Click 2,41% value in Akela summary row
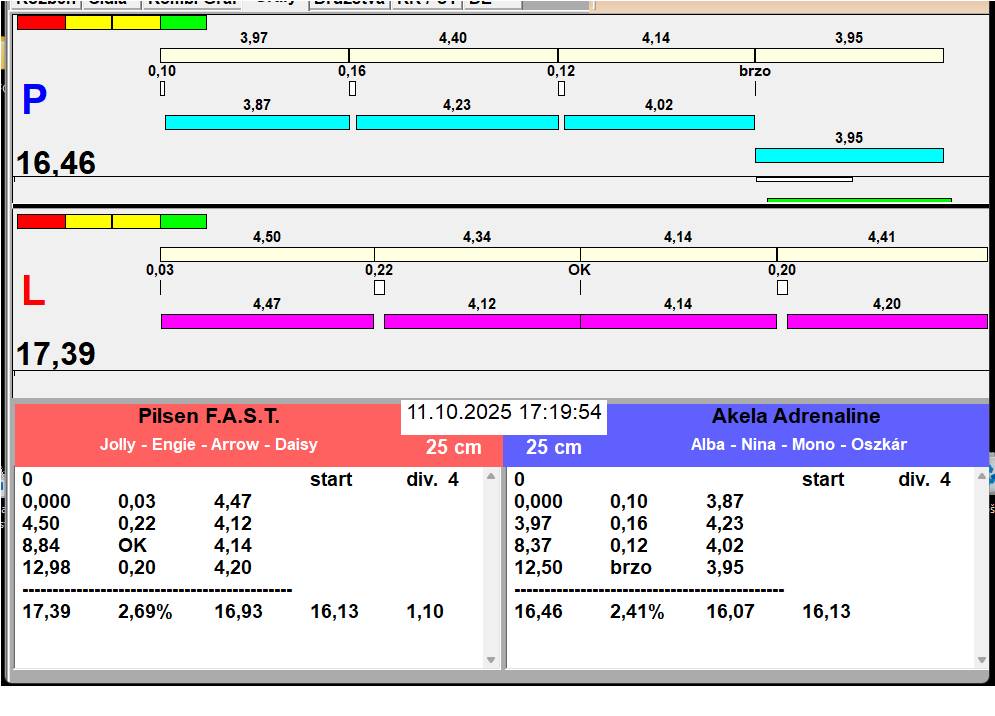Screen dimensions: 995x716 point(637,611)
